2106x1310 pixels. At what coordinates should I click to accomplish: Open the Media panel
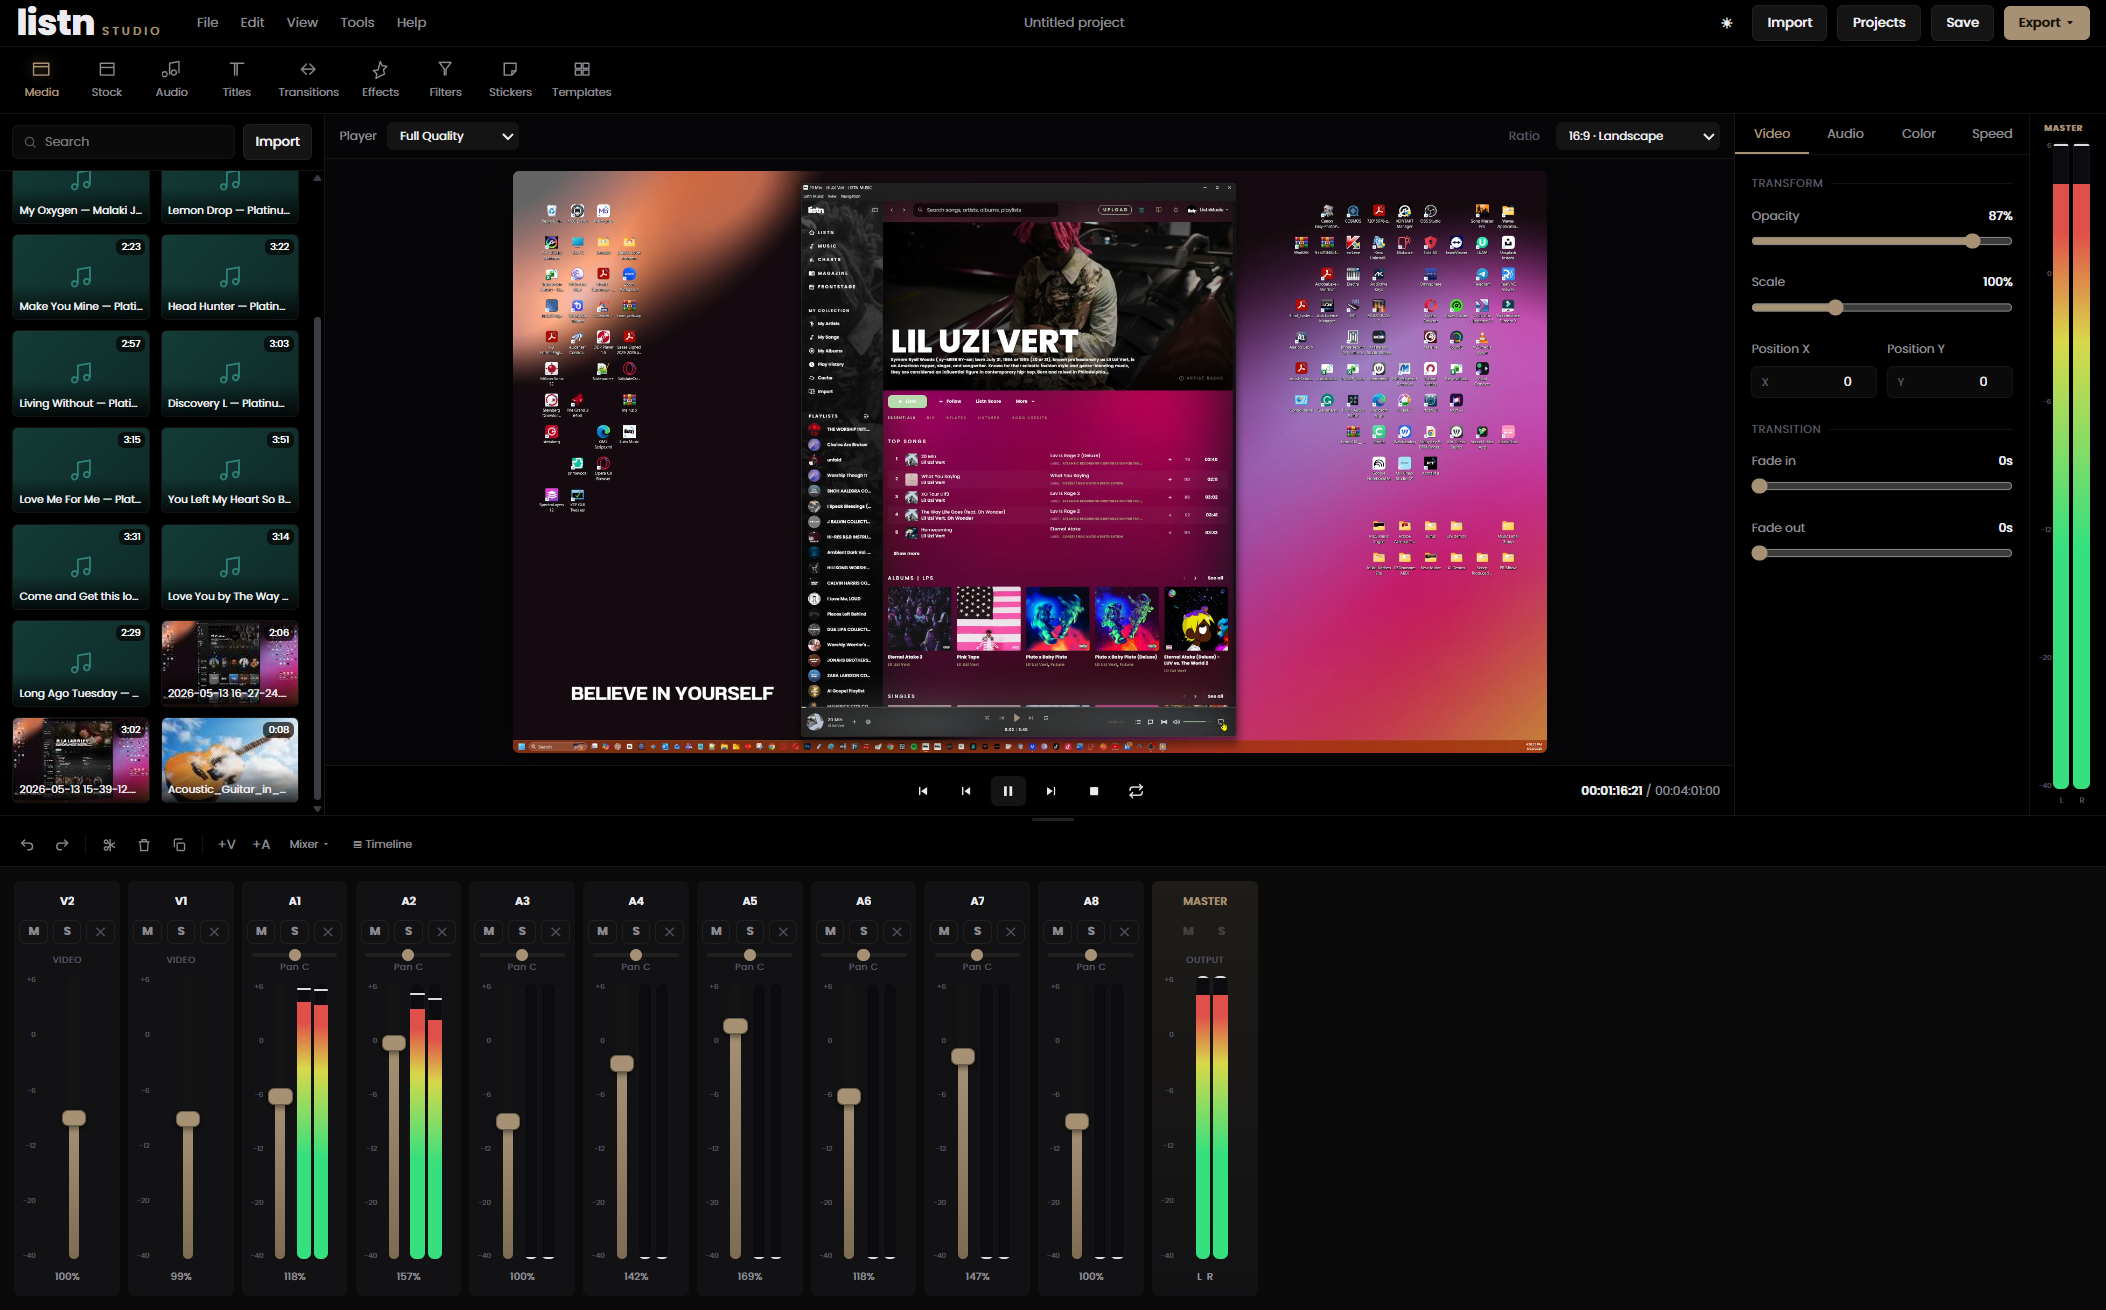coord(41,79)
